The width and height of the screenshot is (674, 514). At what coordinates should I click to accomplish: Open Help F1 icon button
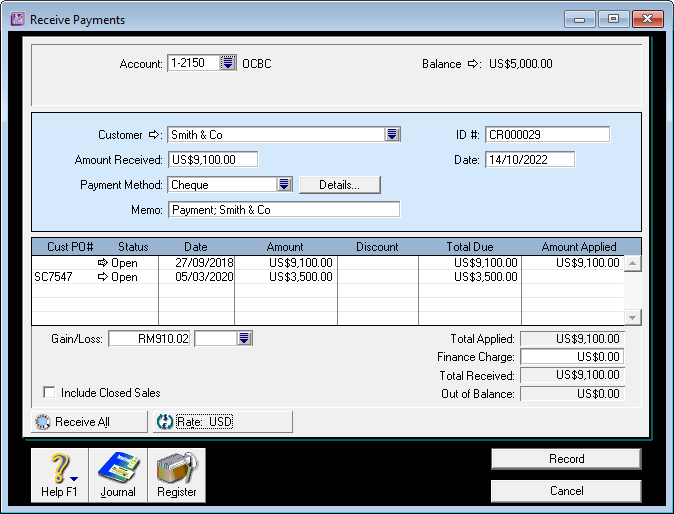60,474
